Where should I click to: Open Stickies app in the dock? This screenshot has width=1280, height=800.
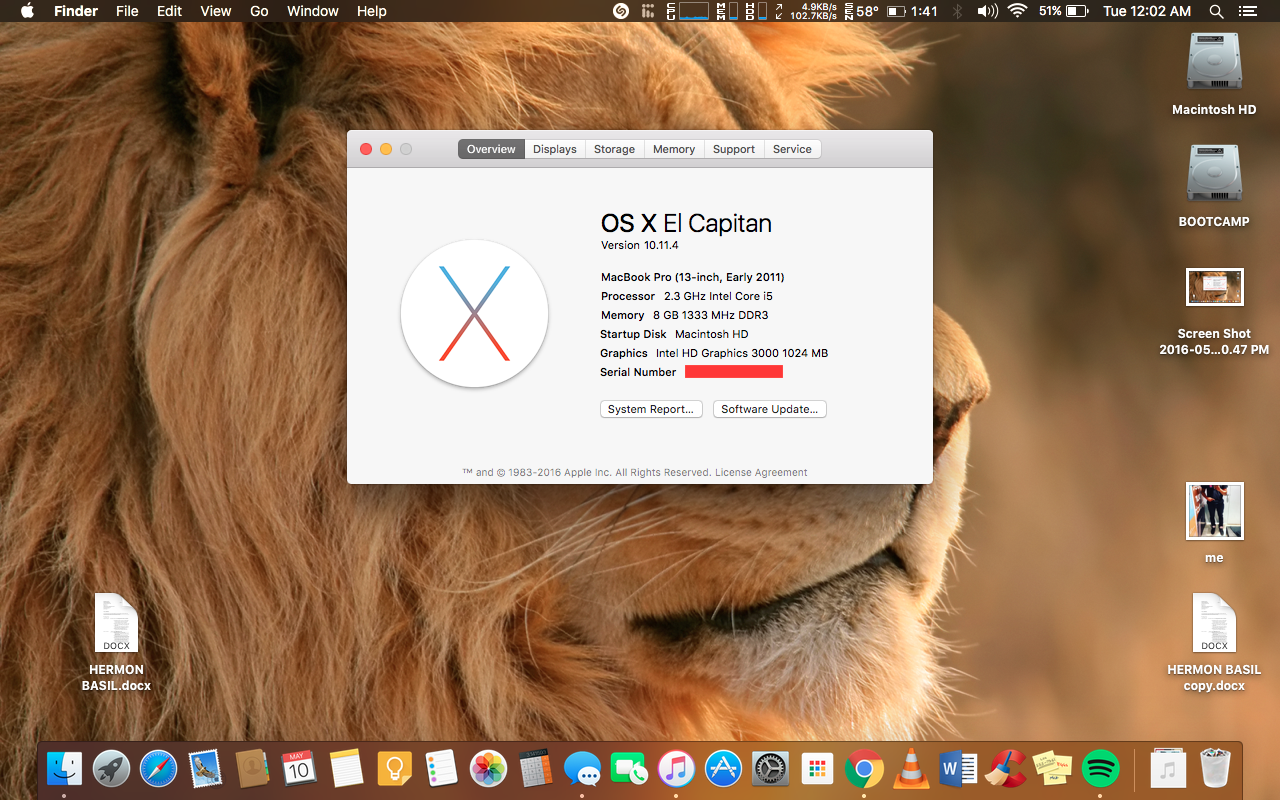pyautogui.click(x=1052, y=768)
